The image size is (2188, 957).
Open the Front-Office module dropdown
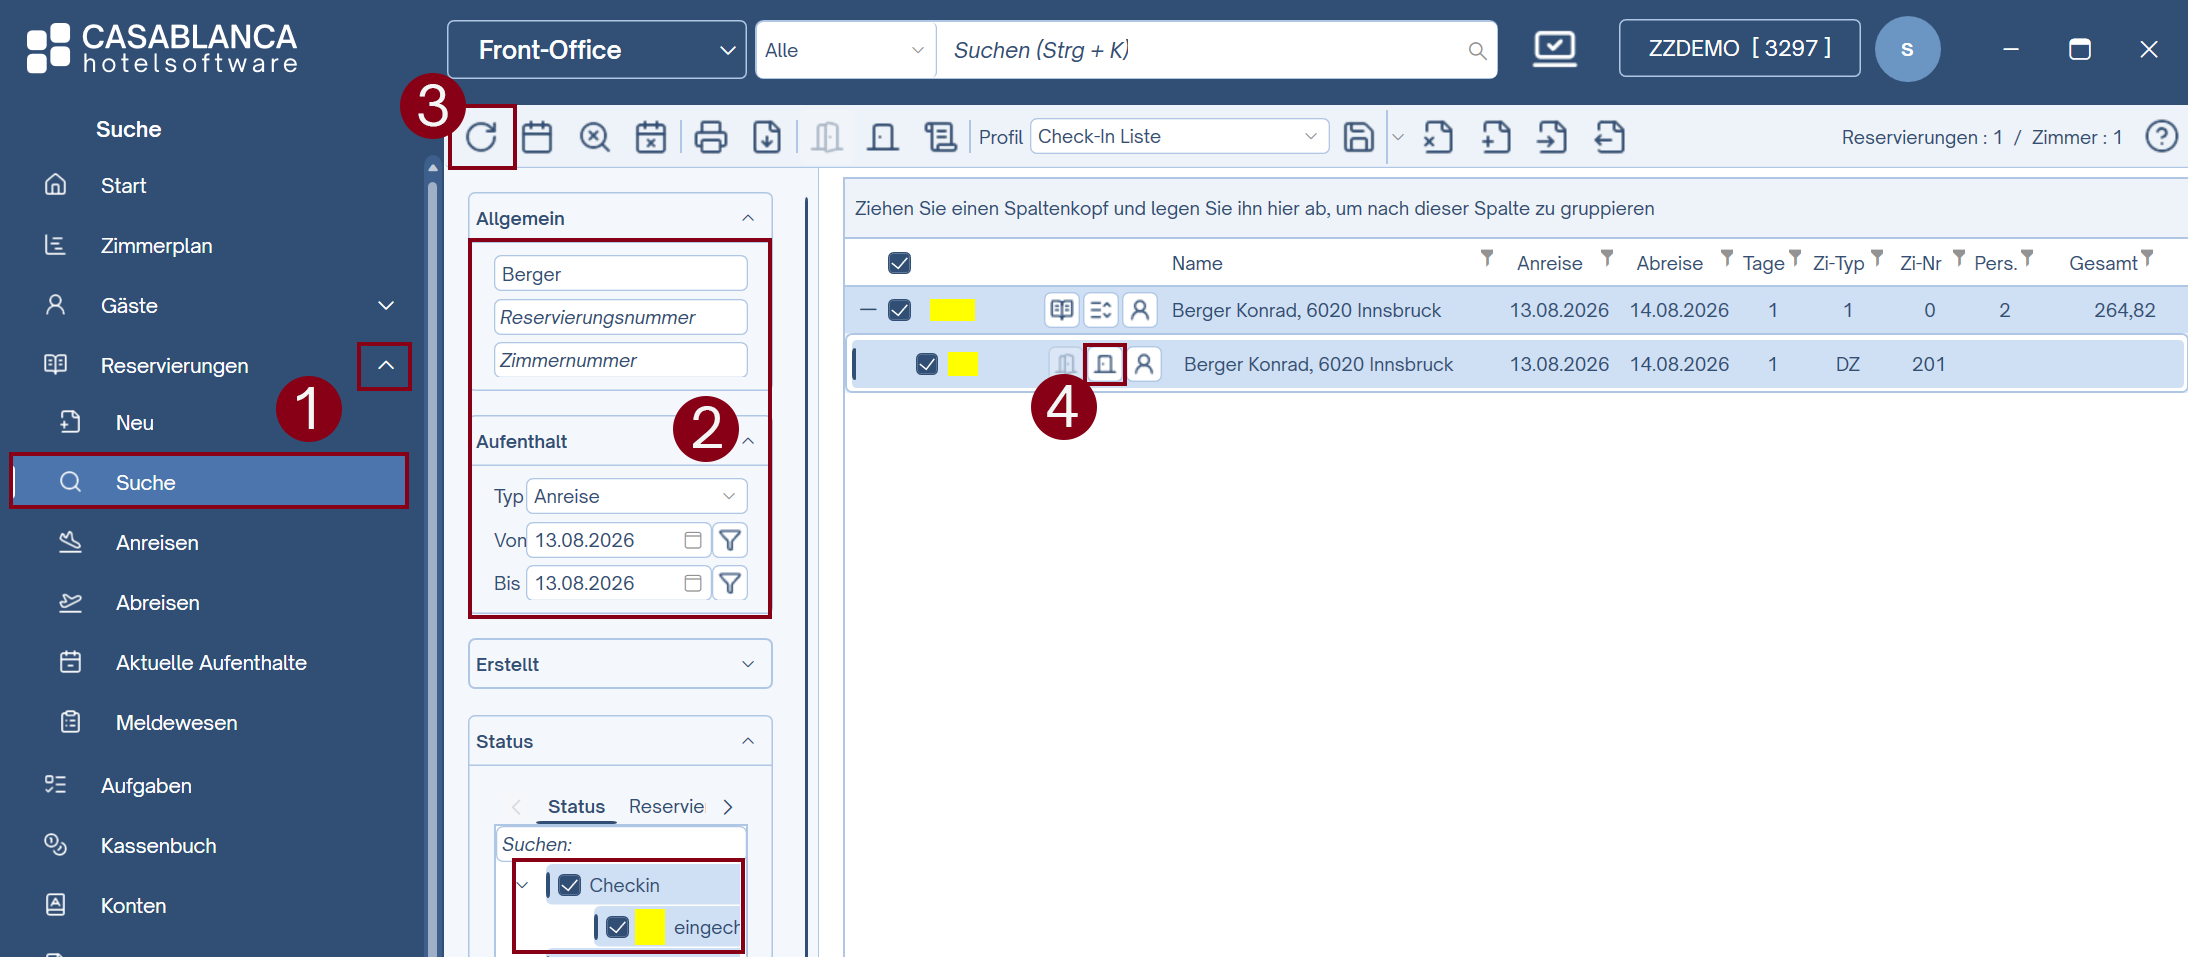[x=597, y=49]
